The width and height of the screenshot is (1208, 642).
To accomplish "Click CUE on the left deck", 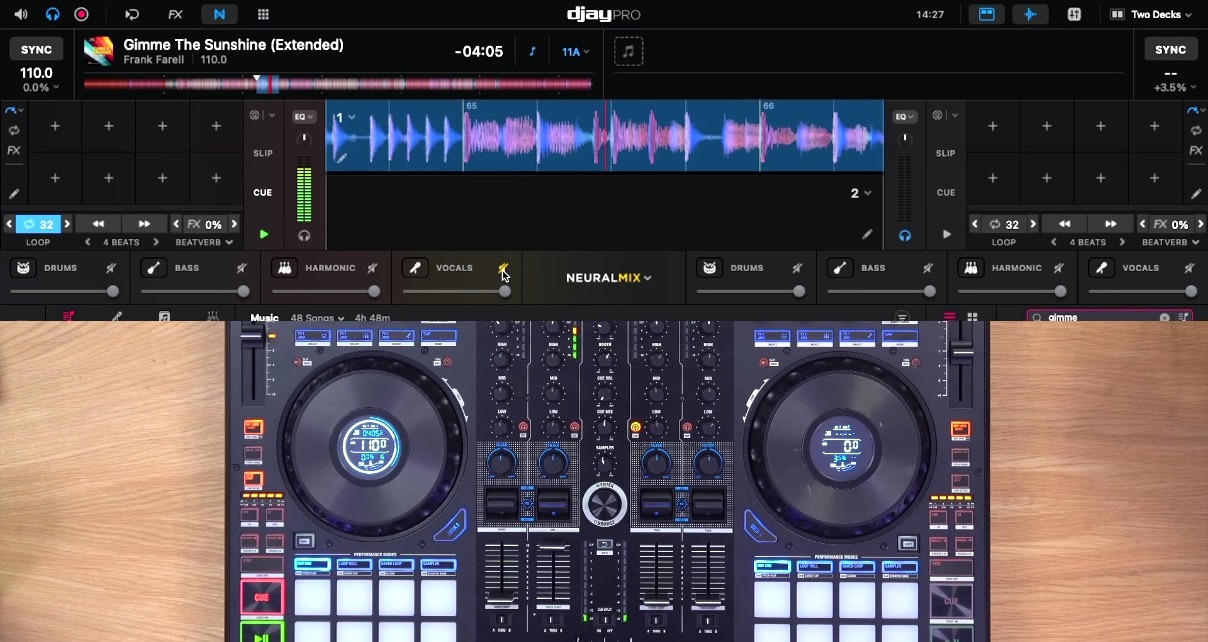I will 263,192.
